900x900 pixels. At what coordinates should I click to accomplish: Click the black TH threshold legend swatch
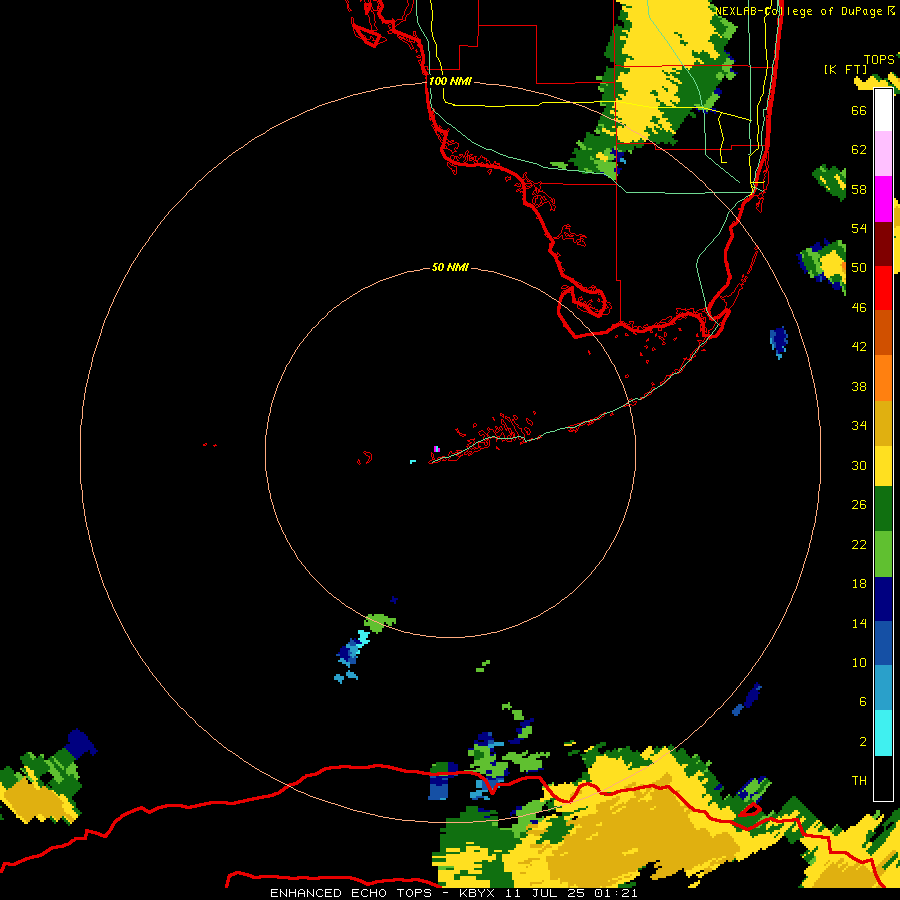pyautogui.click(x=883, y=778)
